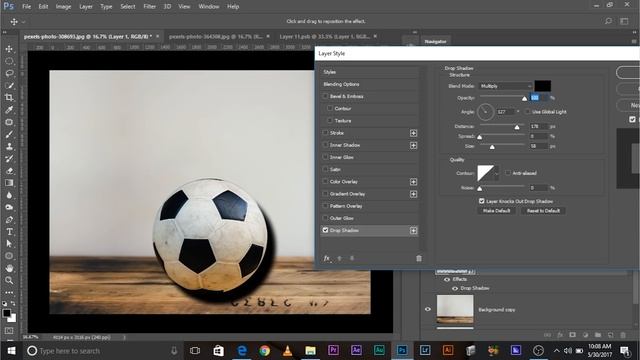
Task: Open the Filter menu
Action: (x=149, y=7)
